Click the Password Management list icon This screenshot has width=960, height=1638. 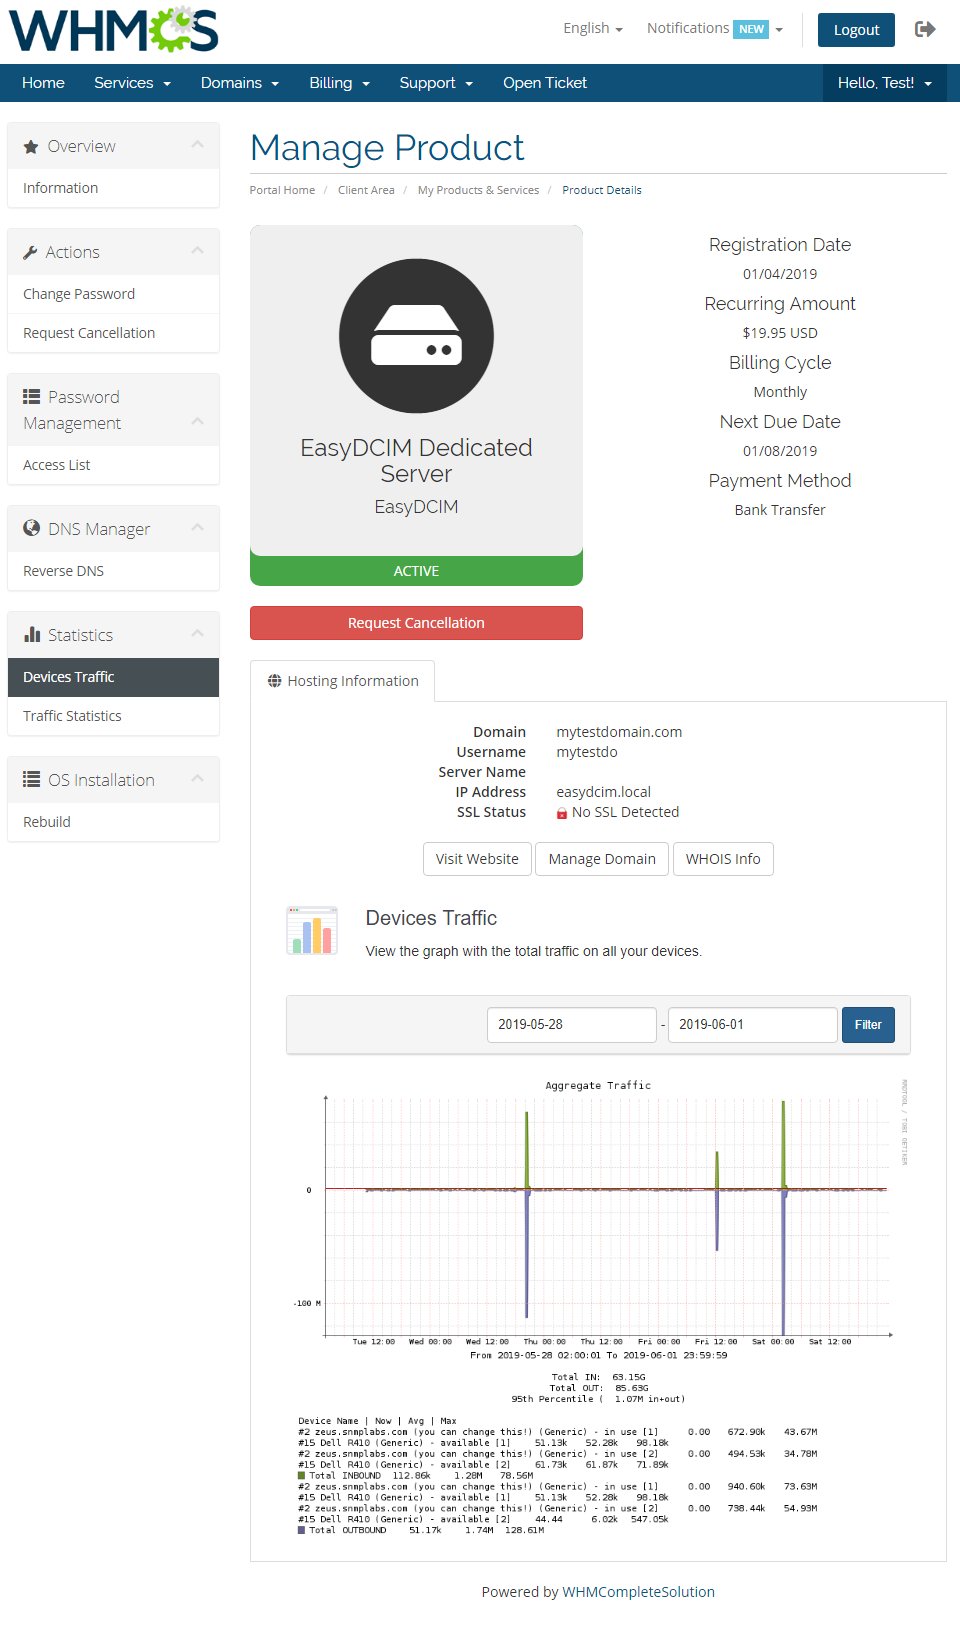coord(31,396)
